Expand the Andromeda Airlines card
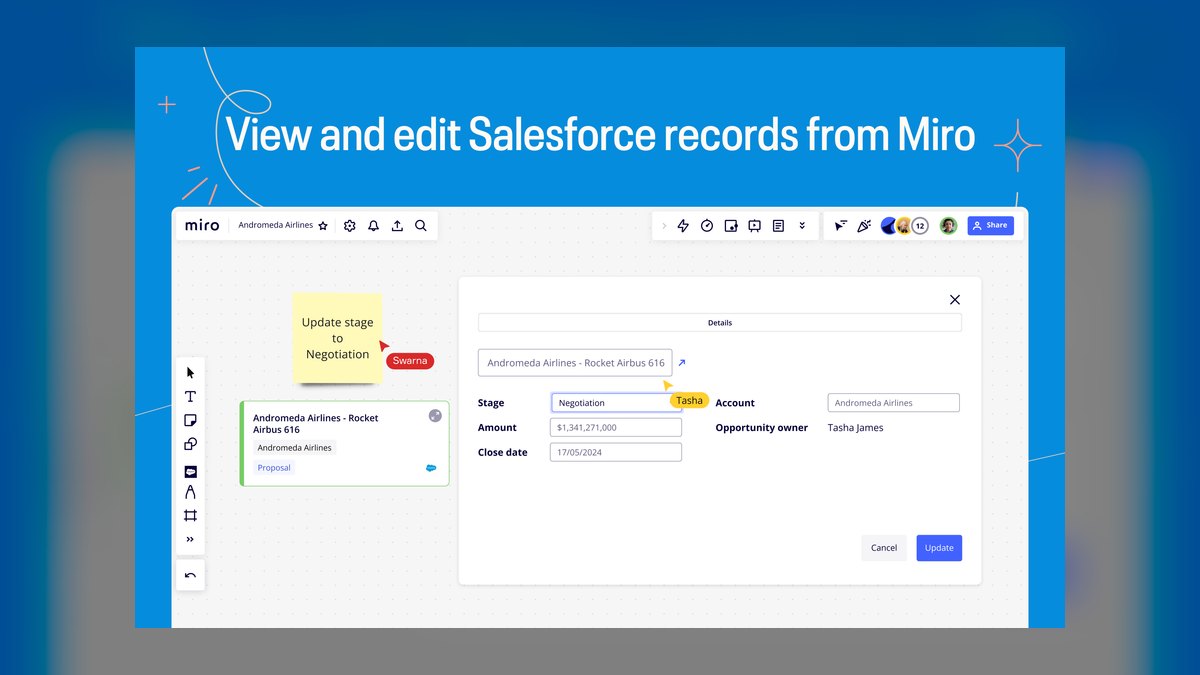 [435, 416]
